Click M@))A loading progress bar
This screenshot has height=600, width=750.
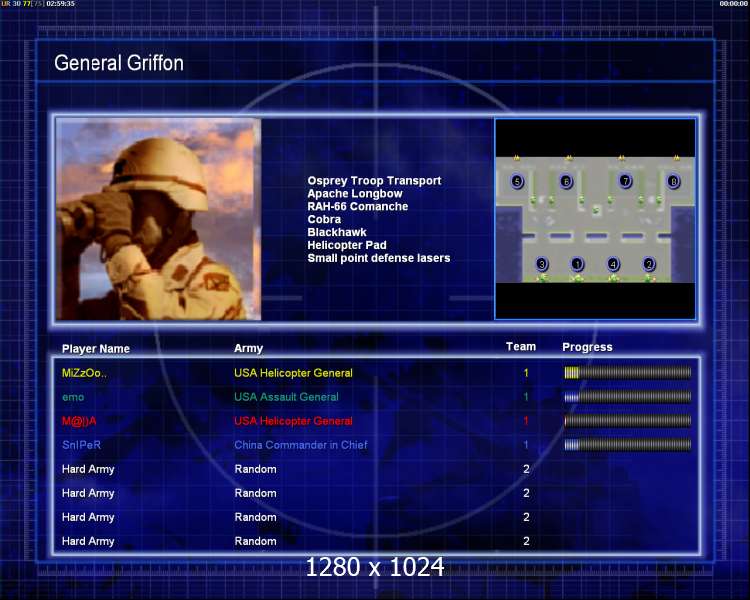(x=628, y=421)
